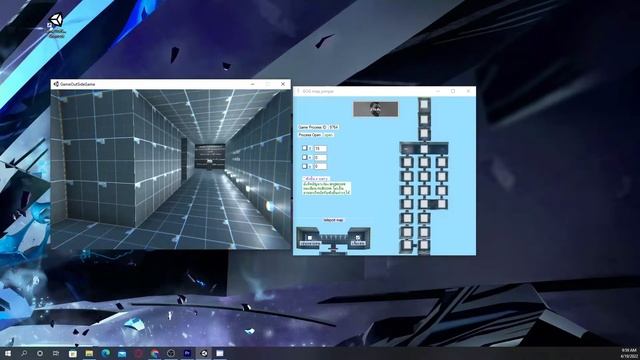Select the room in the wide horizontal corridor
The width and height of the screenshot is (640, 360).
tap(424, 149)
